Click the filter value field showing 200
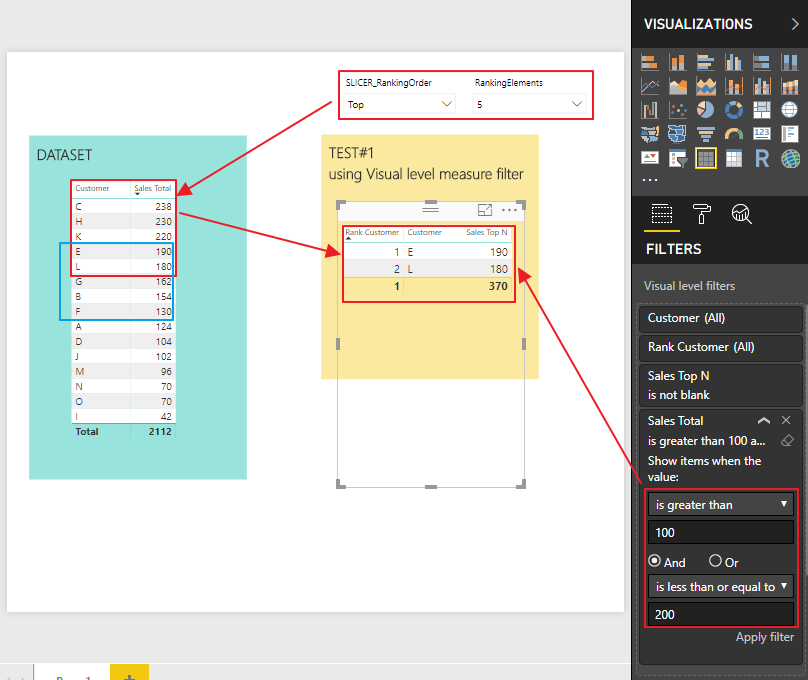Screen dimensions: 808x680 pos(720,614)
